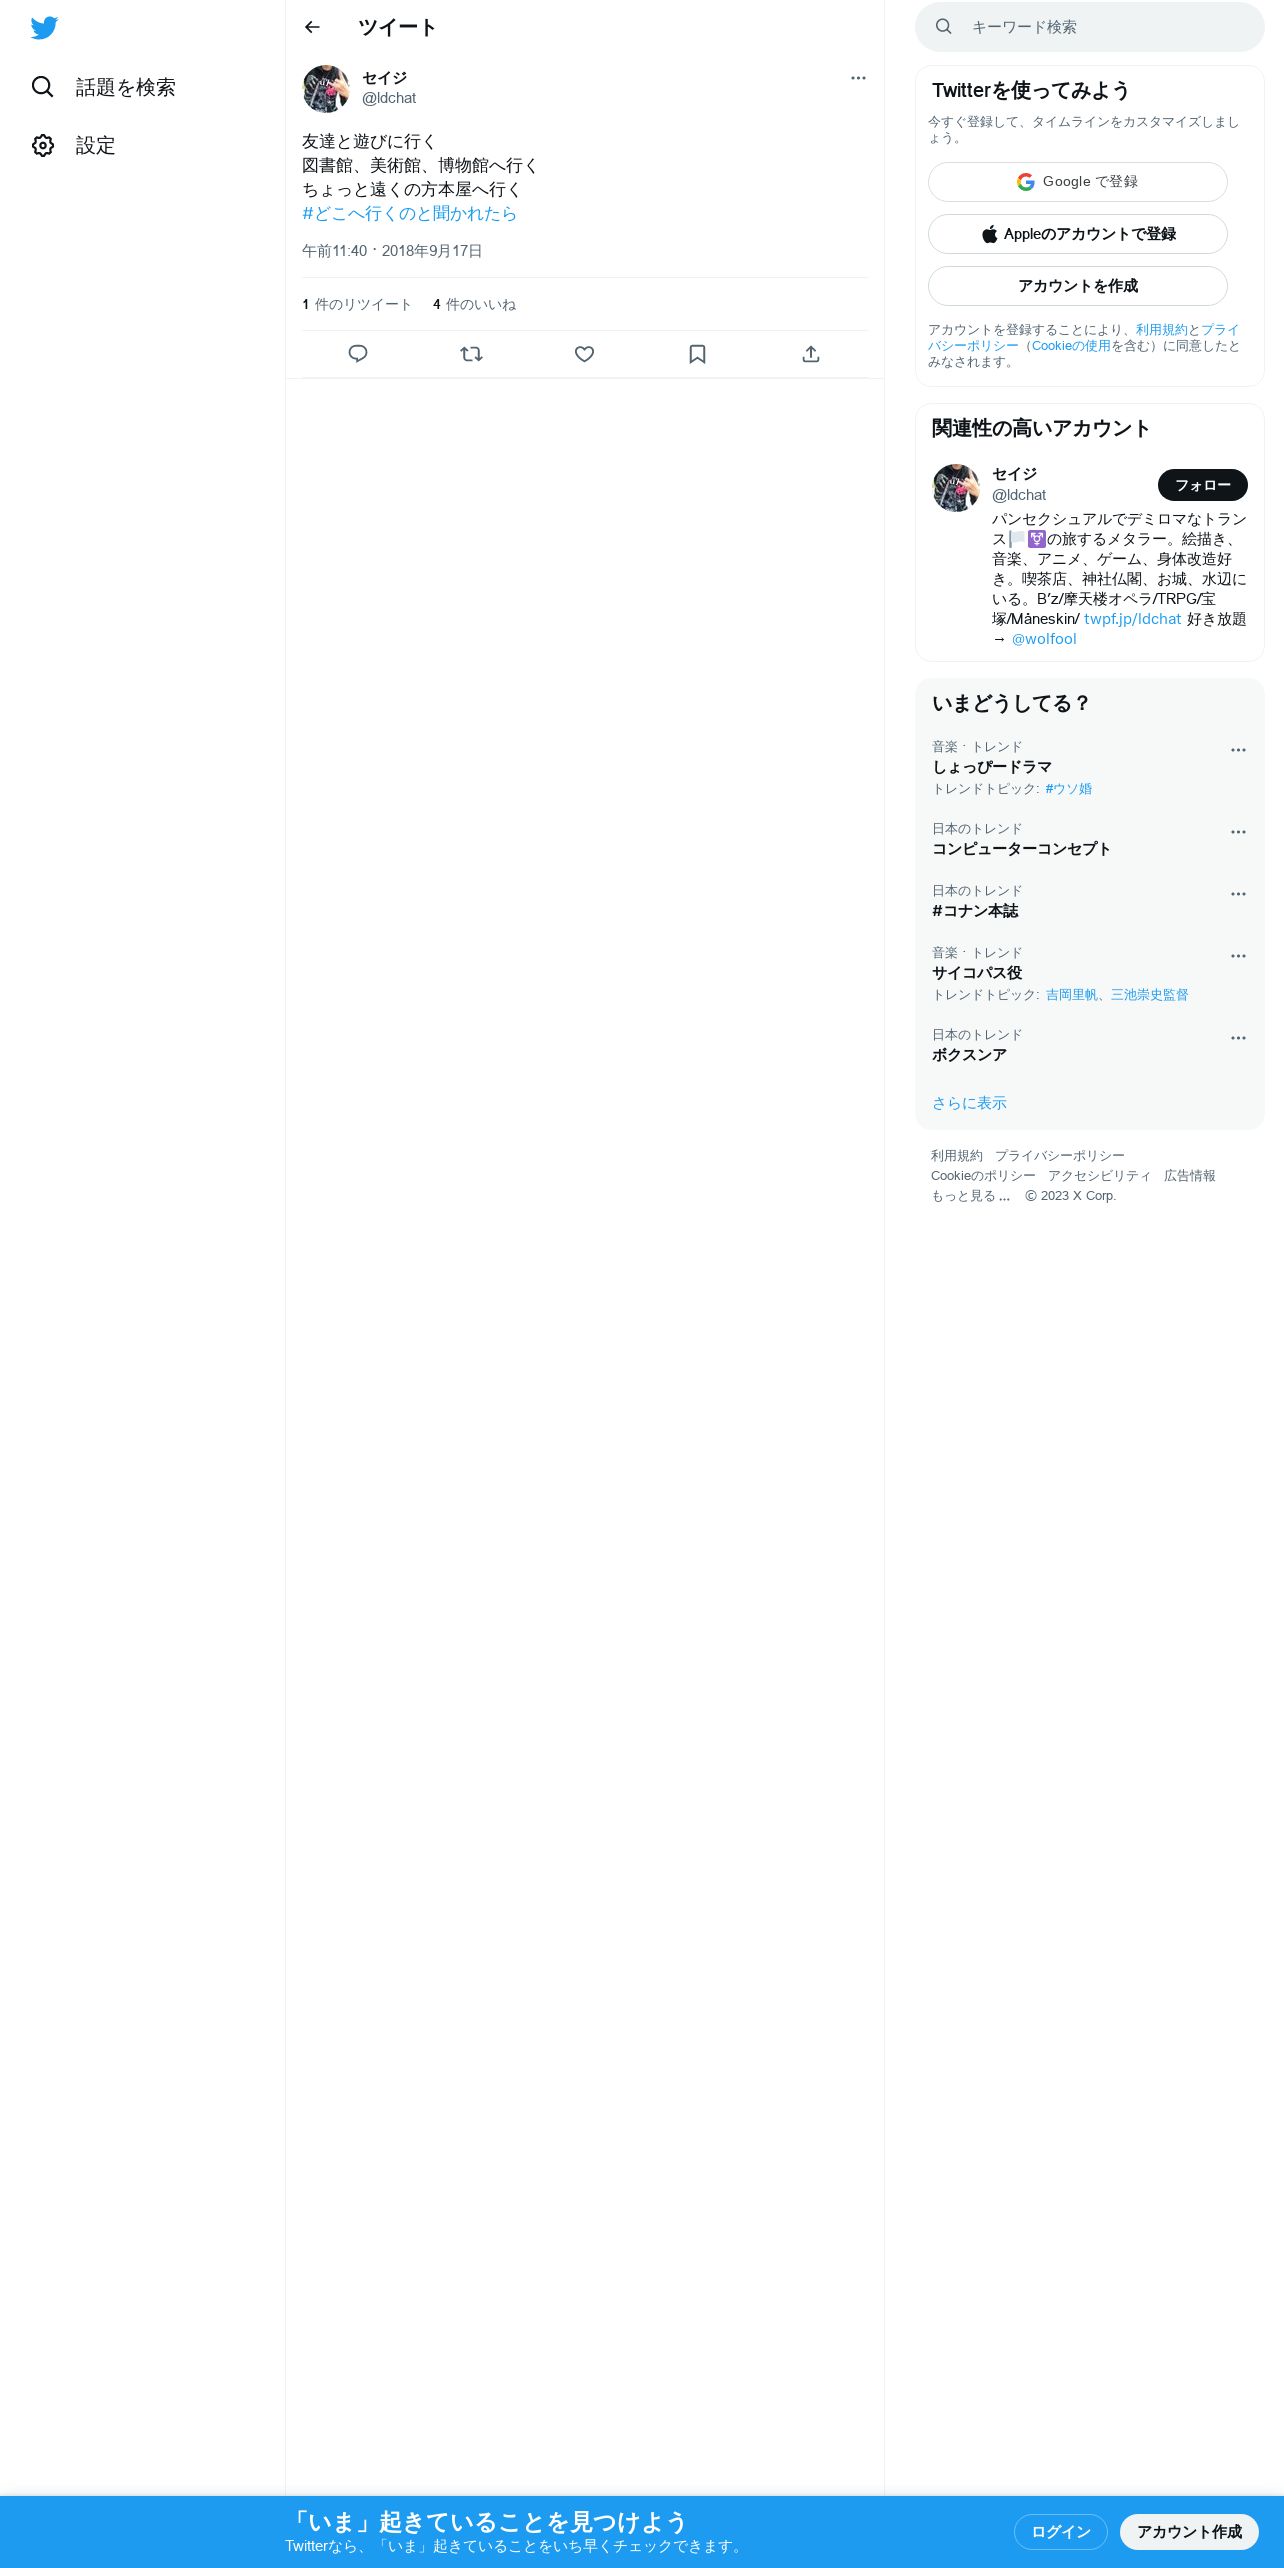Like the tweet with the heart icon
This screenshot has width=1284, height=2568.
(585, 354)
